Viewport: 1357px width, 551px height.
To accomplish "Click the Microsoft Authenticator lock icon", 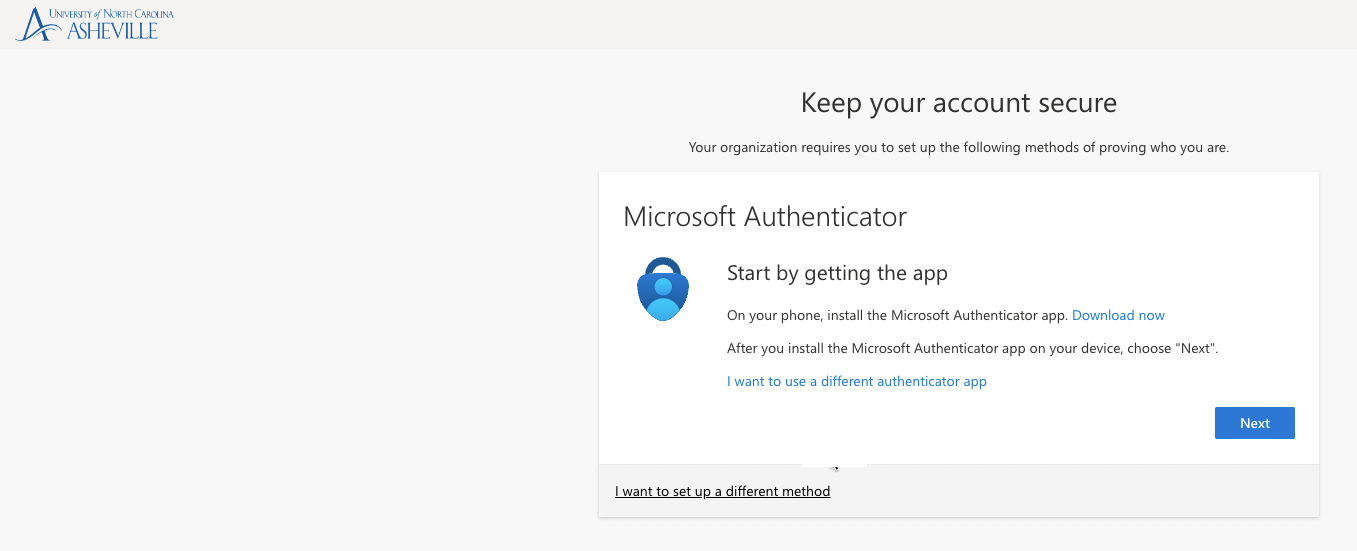I will coord(663,288).
